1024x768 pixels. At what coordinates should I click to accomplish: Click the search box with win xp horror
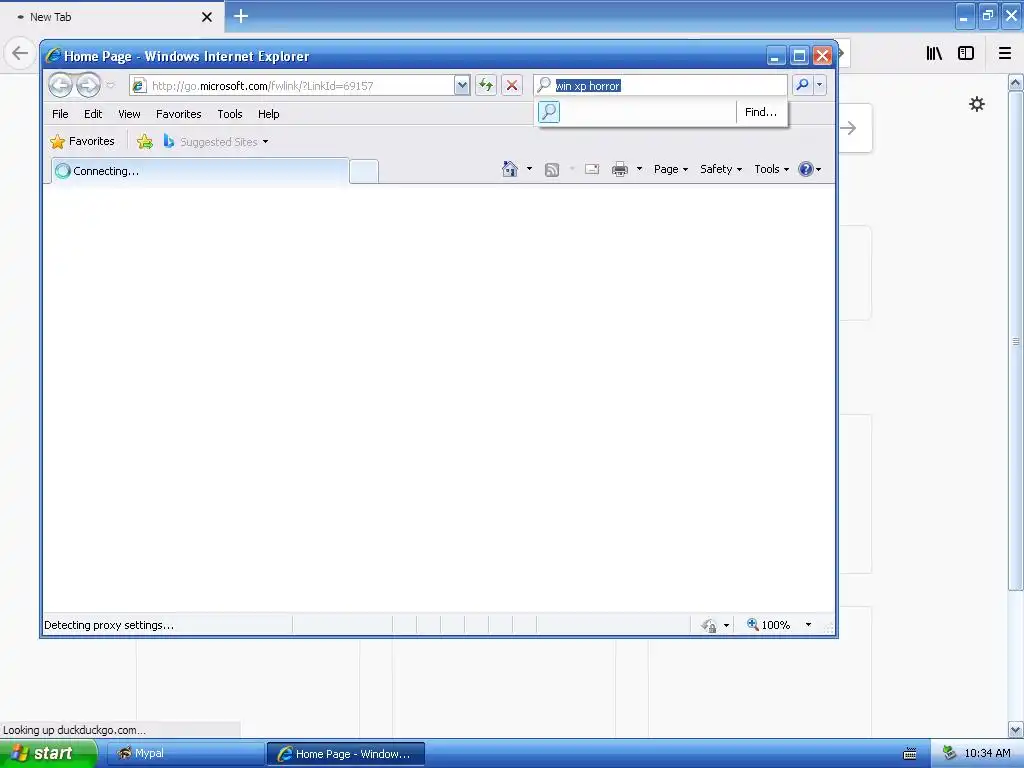point(661,86)
